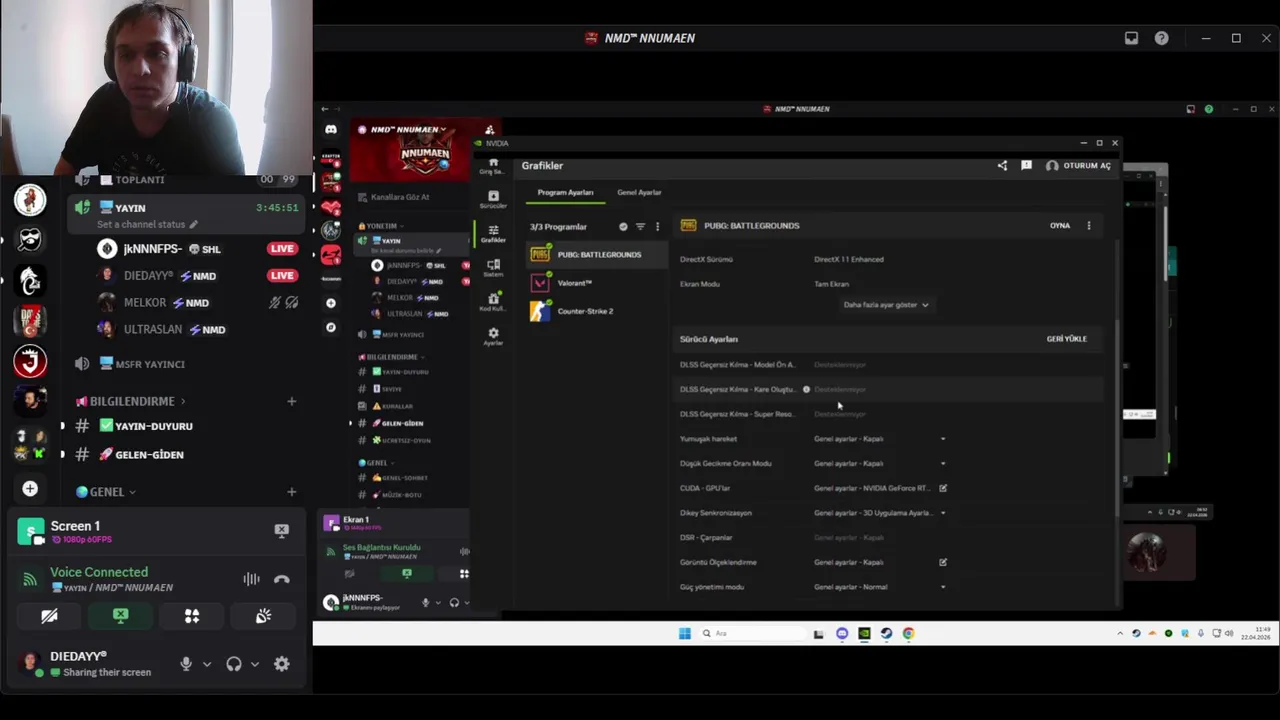Click LIVE badge next to DIEDAYY
The width and height of the screenshot is (1280, 720).
coord(282,276)
